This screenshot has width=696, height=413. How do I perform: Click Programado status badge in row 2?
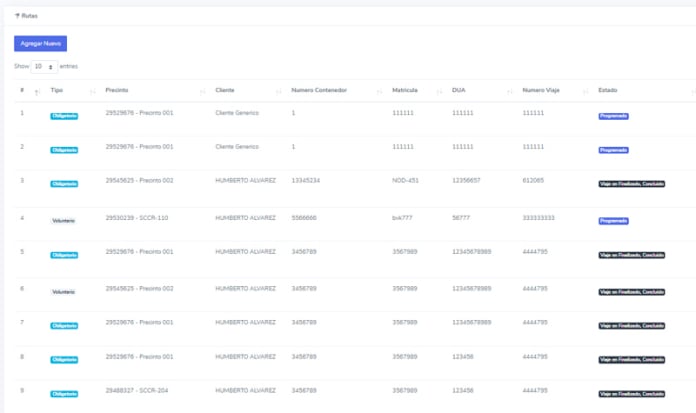(x=613, y=150)
